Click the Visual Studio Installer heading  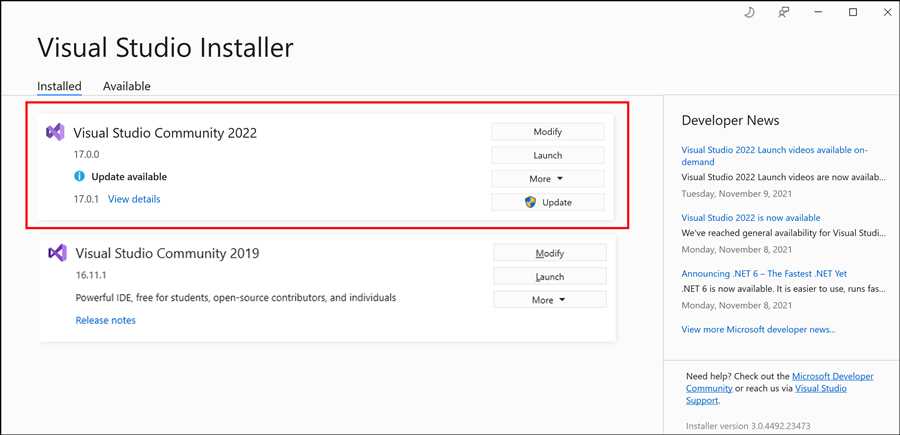pyautogui.click(x=165, y=47)
